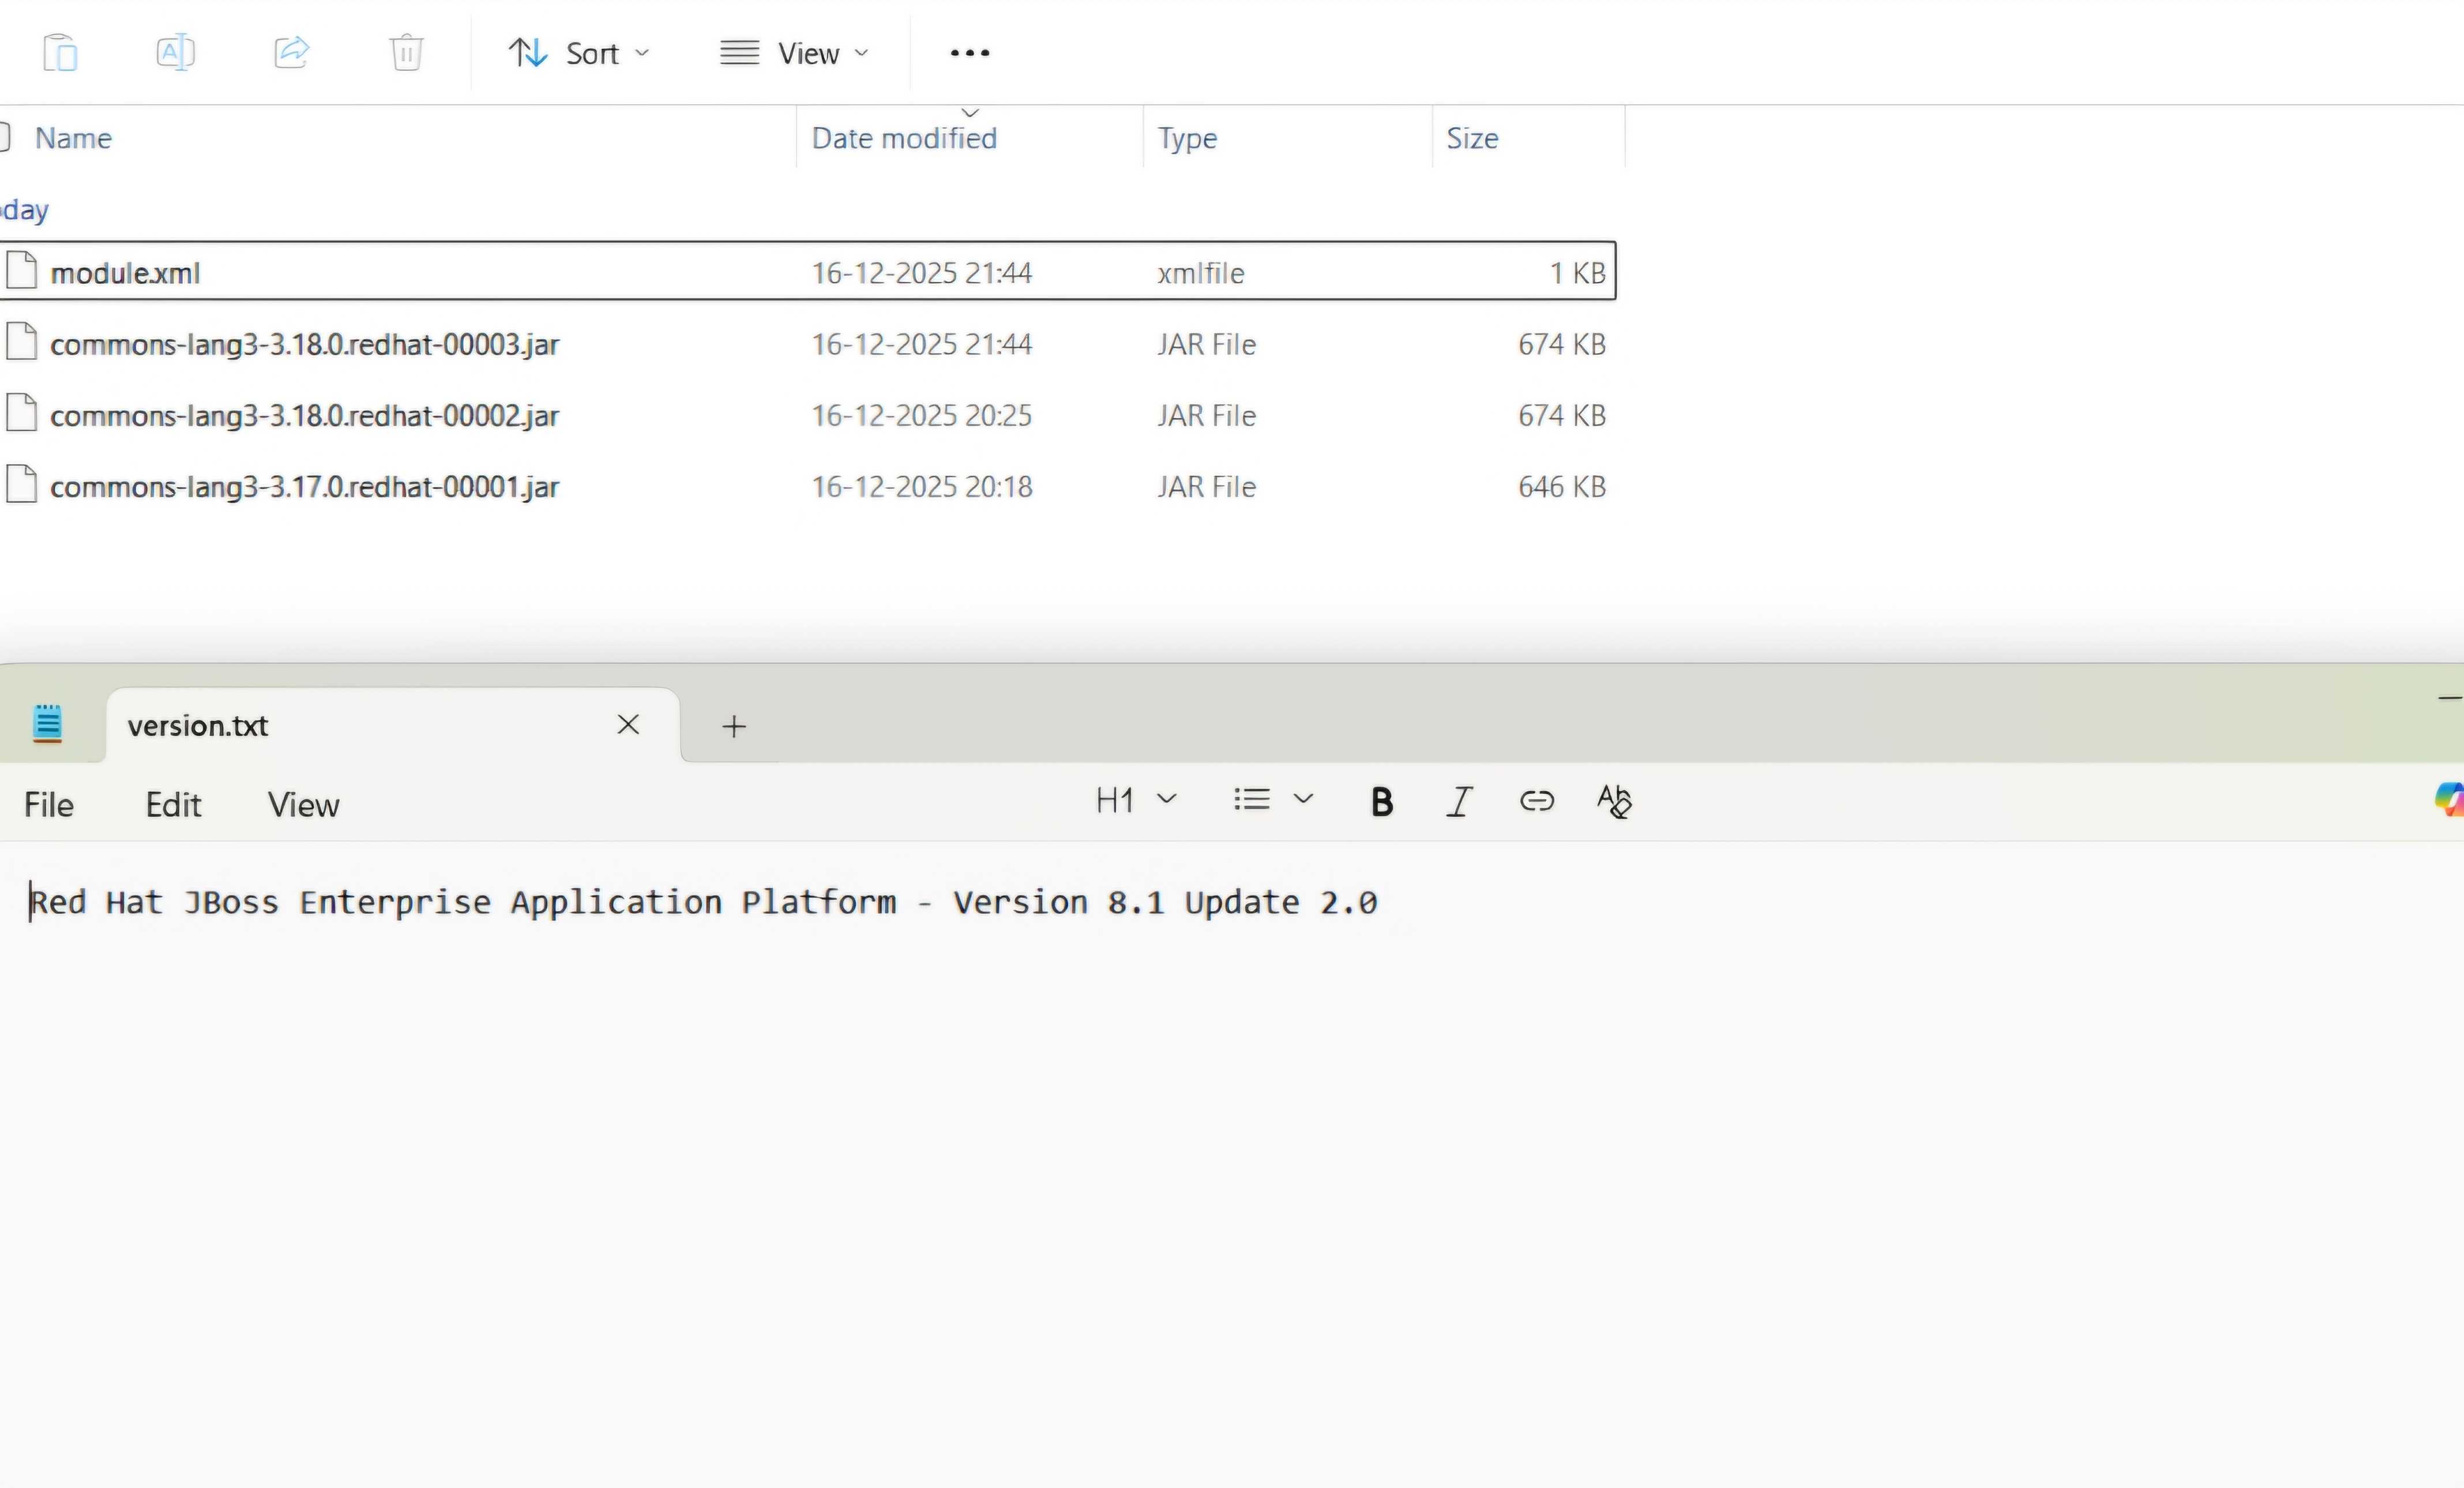
Task: Click the Rename icon in Explorer toolbar
Action: pyautogui.click(x=175, y=52)
